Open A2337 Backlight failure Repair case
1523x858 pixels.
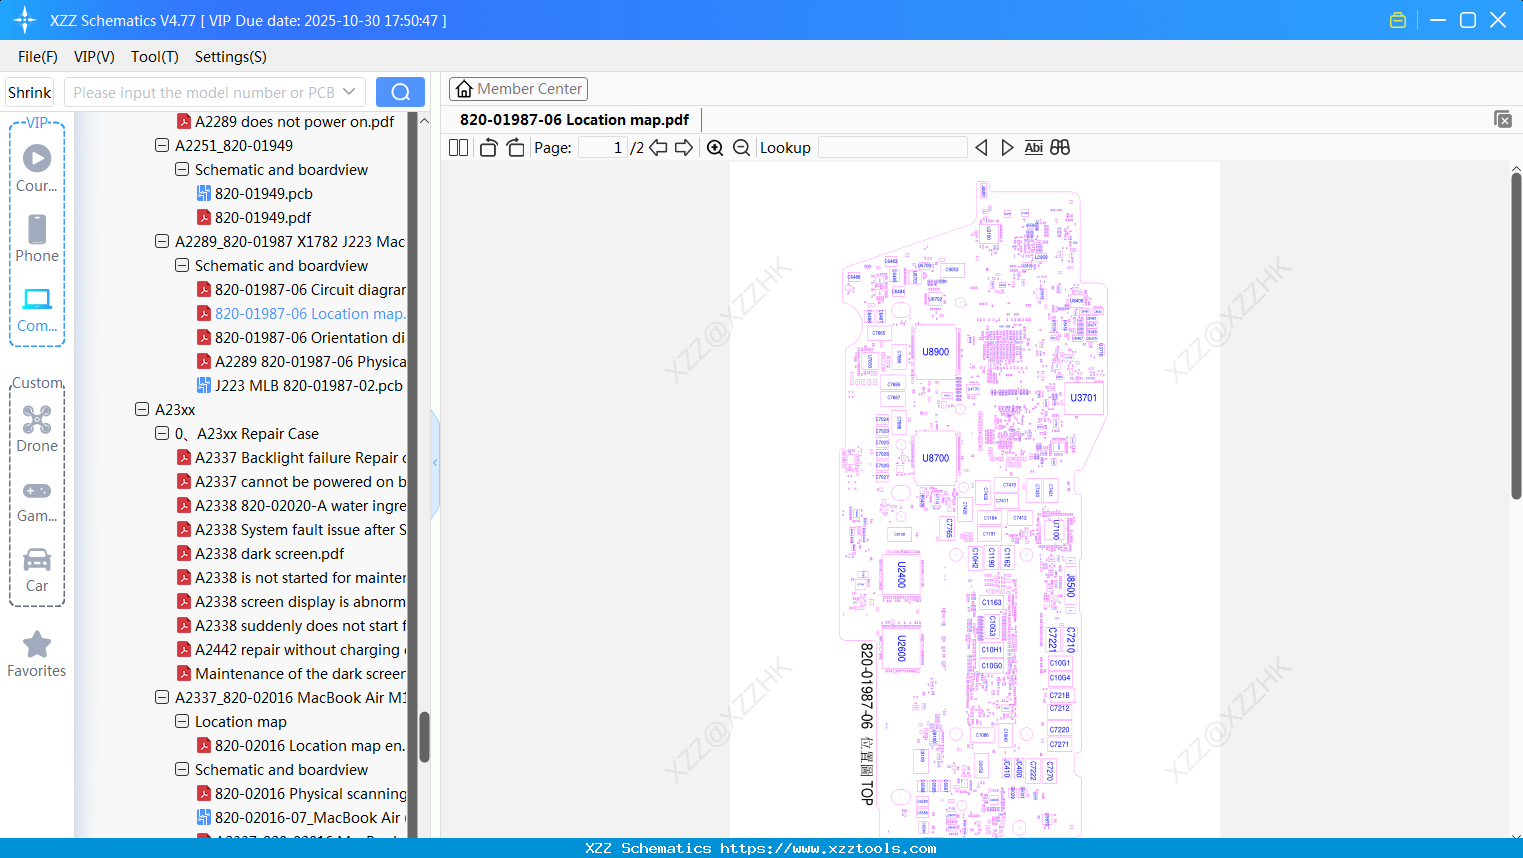[291, 458]
